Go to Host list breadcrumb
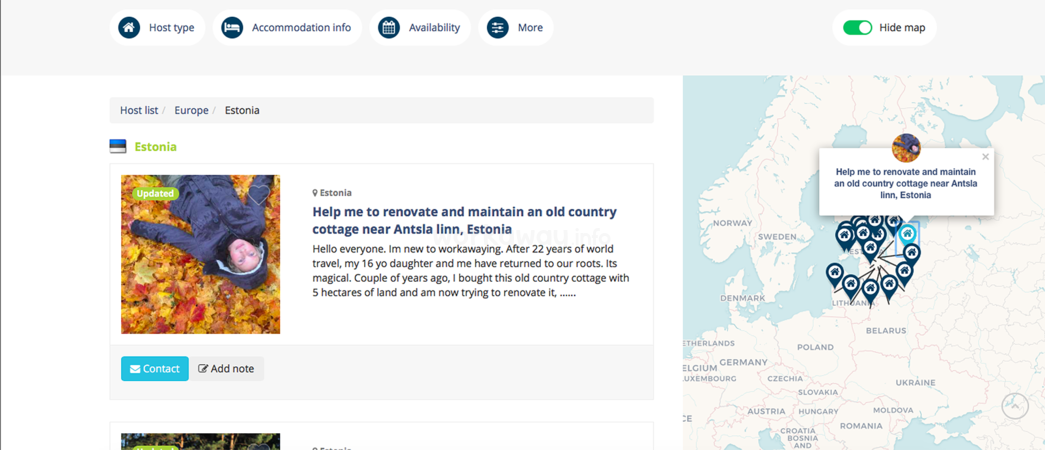This screenshot has width=1045, height=450. coord(139,110)
